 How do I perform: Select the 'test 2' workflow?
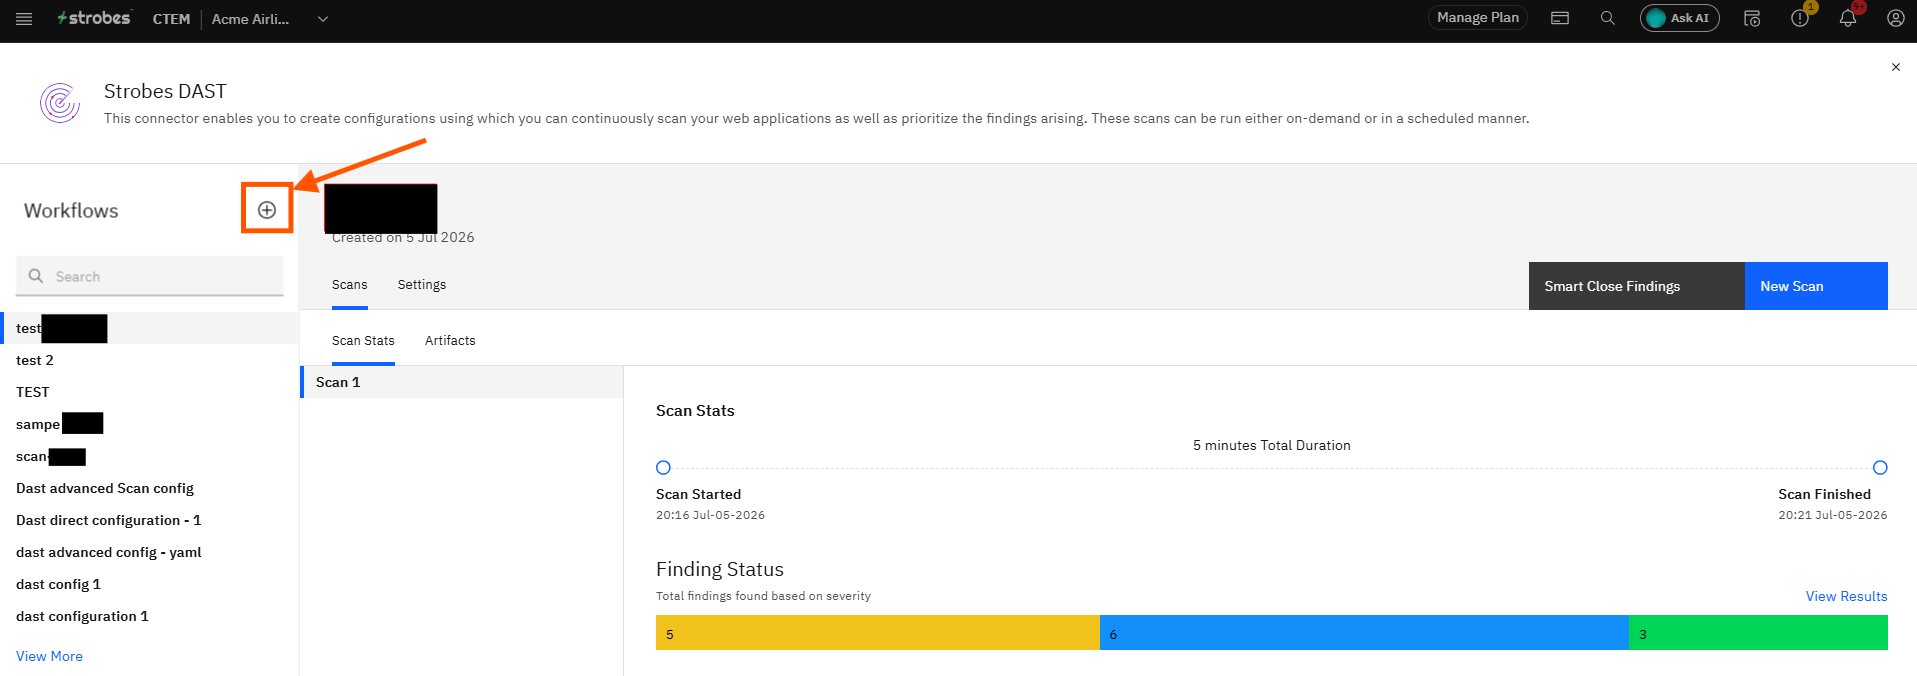pyautogui.click(x=150, y=360)
